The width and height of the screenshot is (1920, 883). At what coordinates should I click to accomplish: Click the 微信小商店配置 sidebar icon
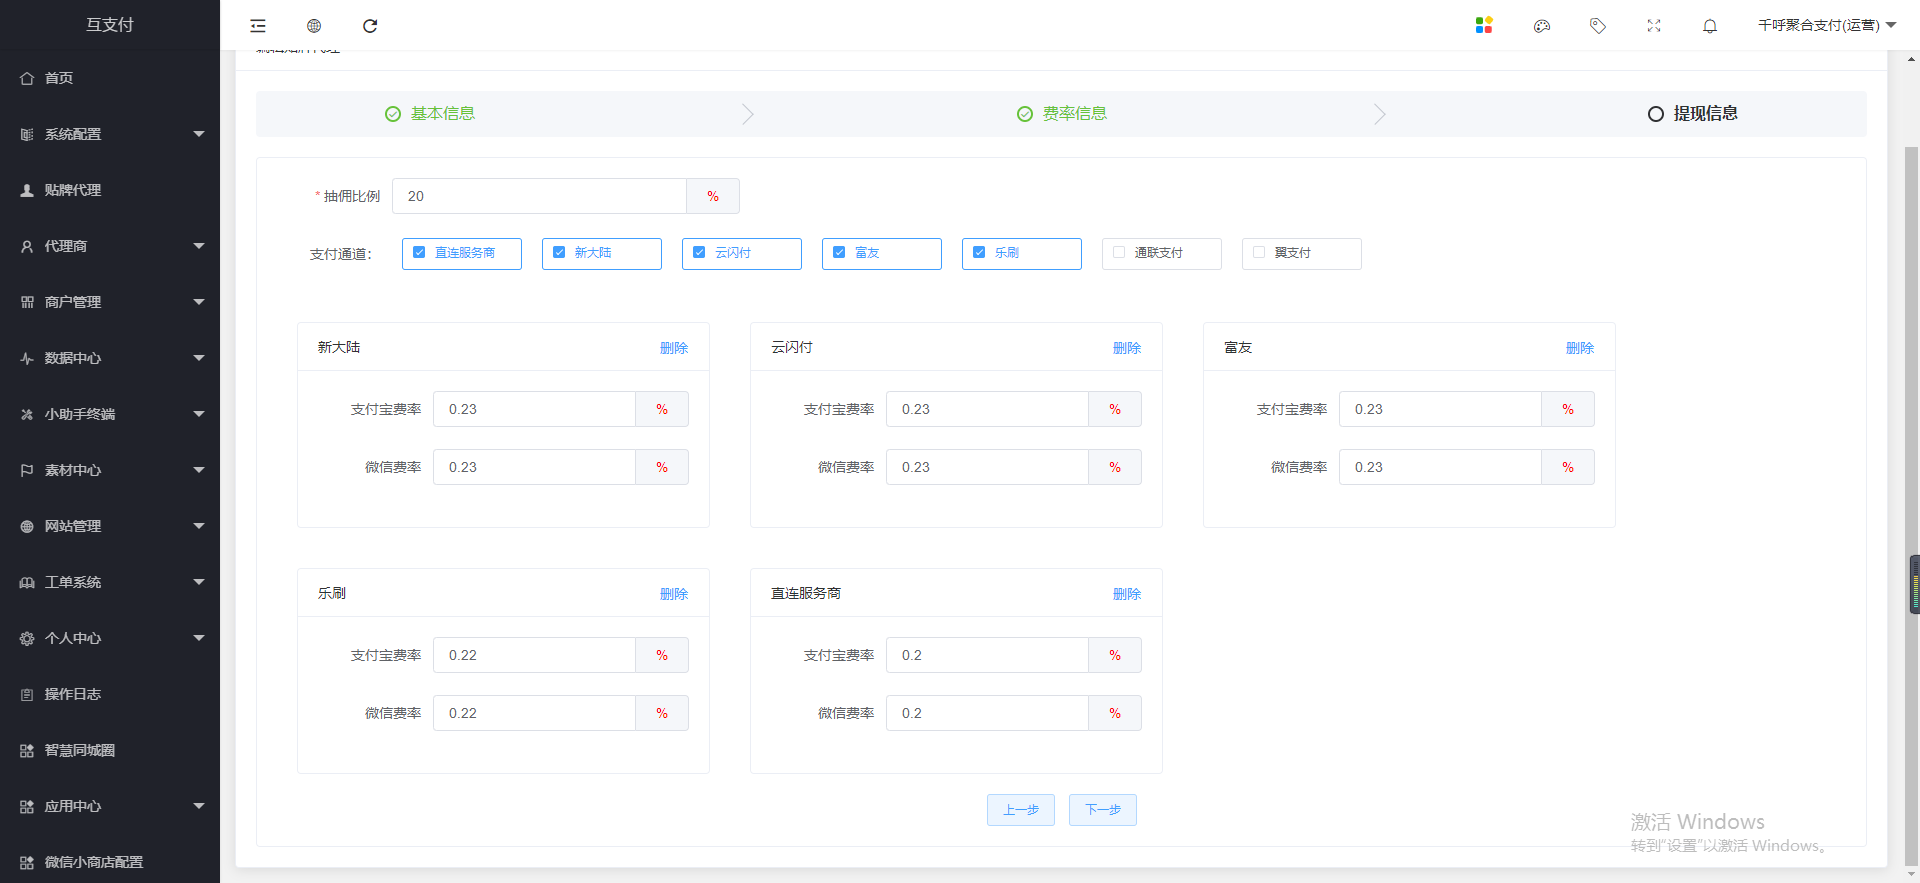pos(27,862)
